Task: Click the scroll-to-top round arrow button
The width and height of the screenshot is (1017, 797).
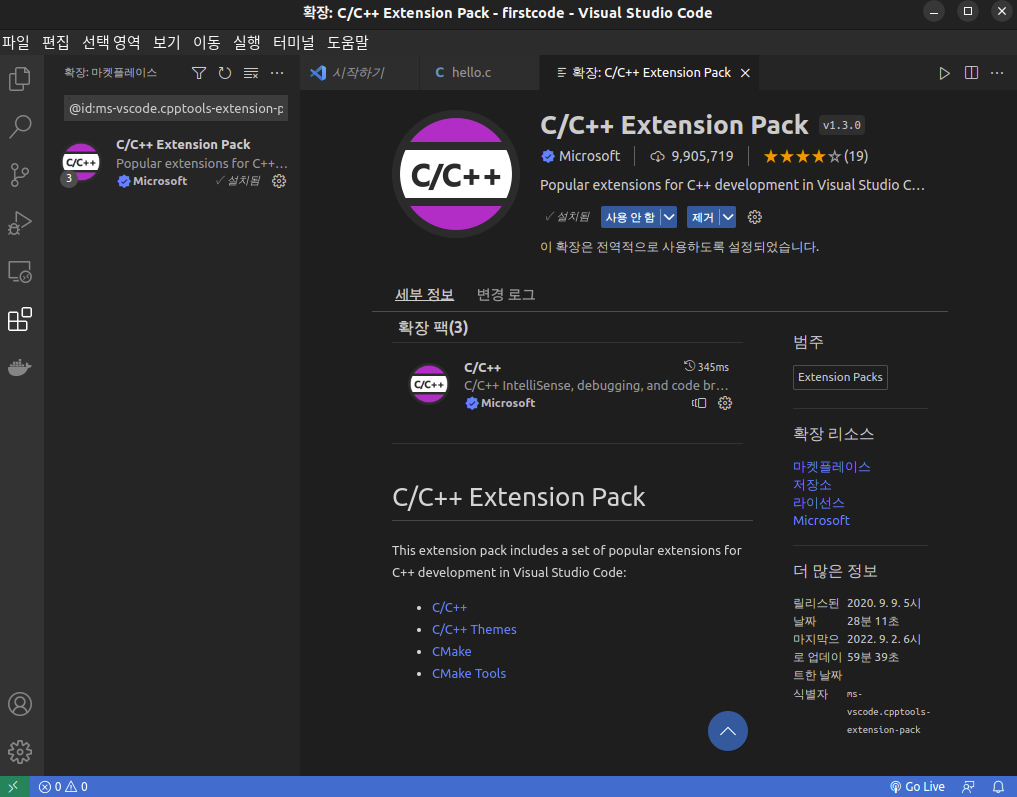Action: click(728, 731)
